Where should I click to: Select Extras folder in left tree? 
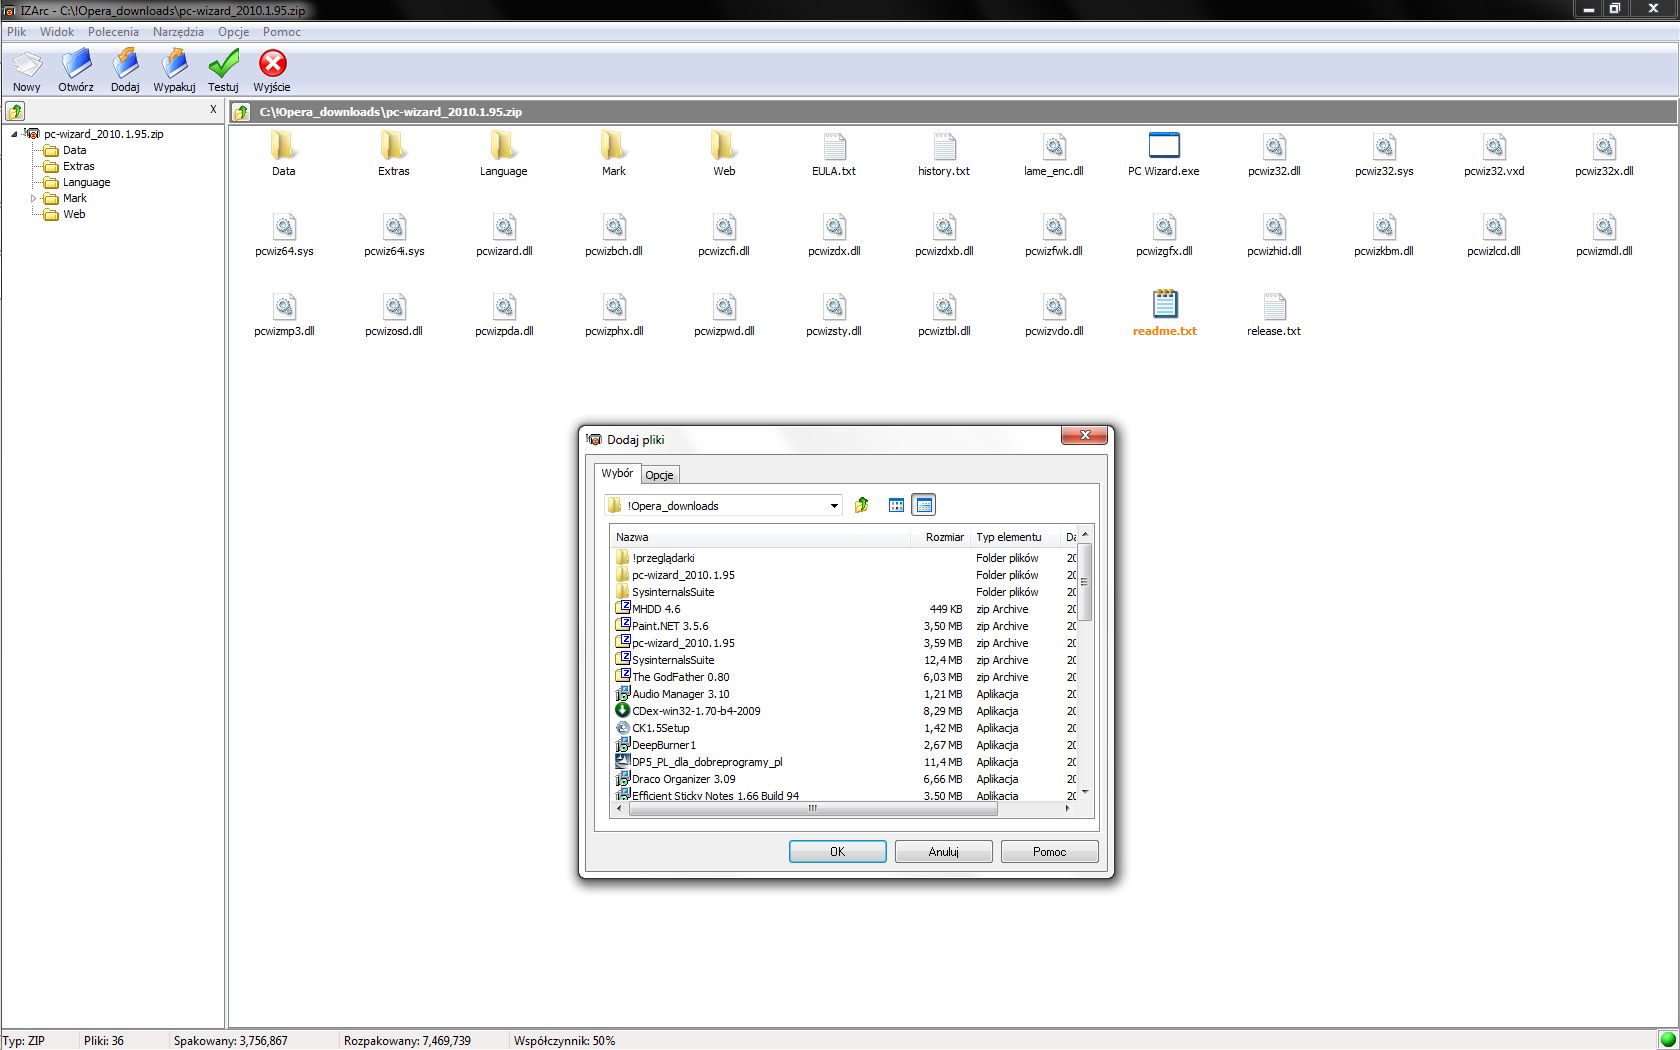point(78,166)
